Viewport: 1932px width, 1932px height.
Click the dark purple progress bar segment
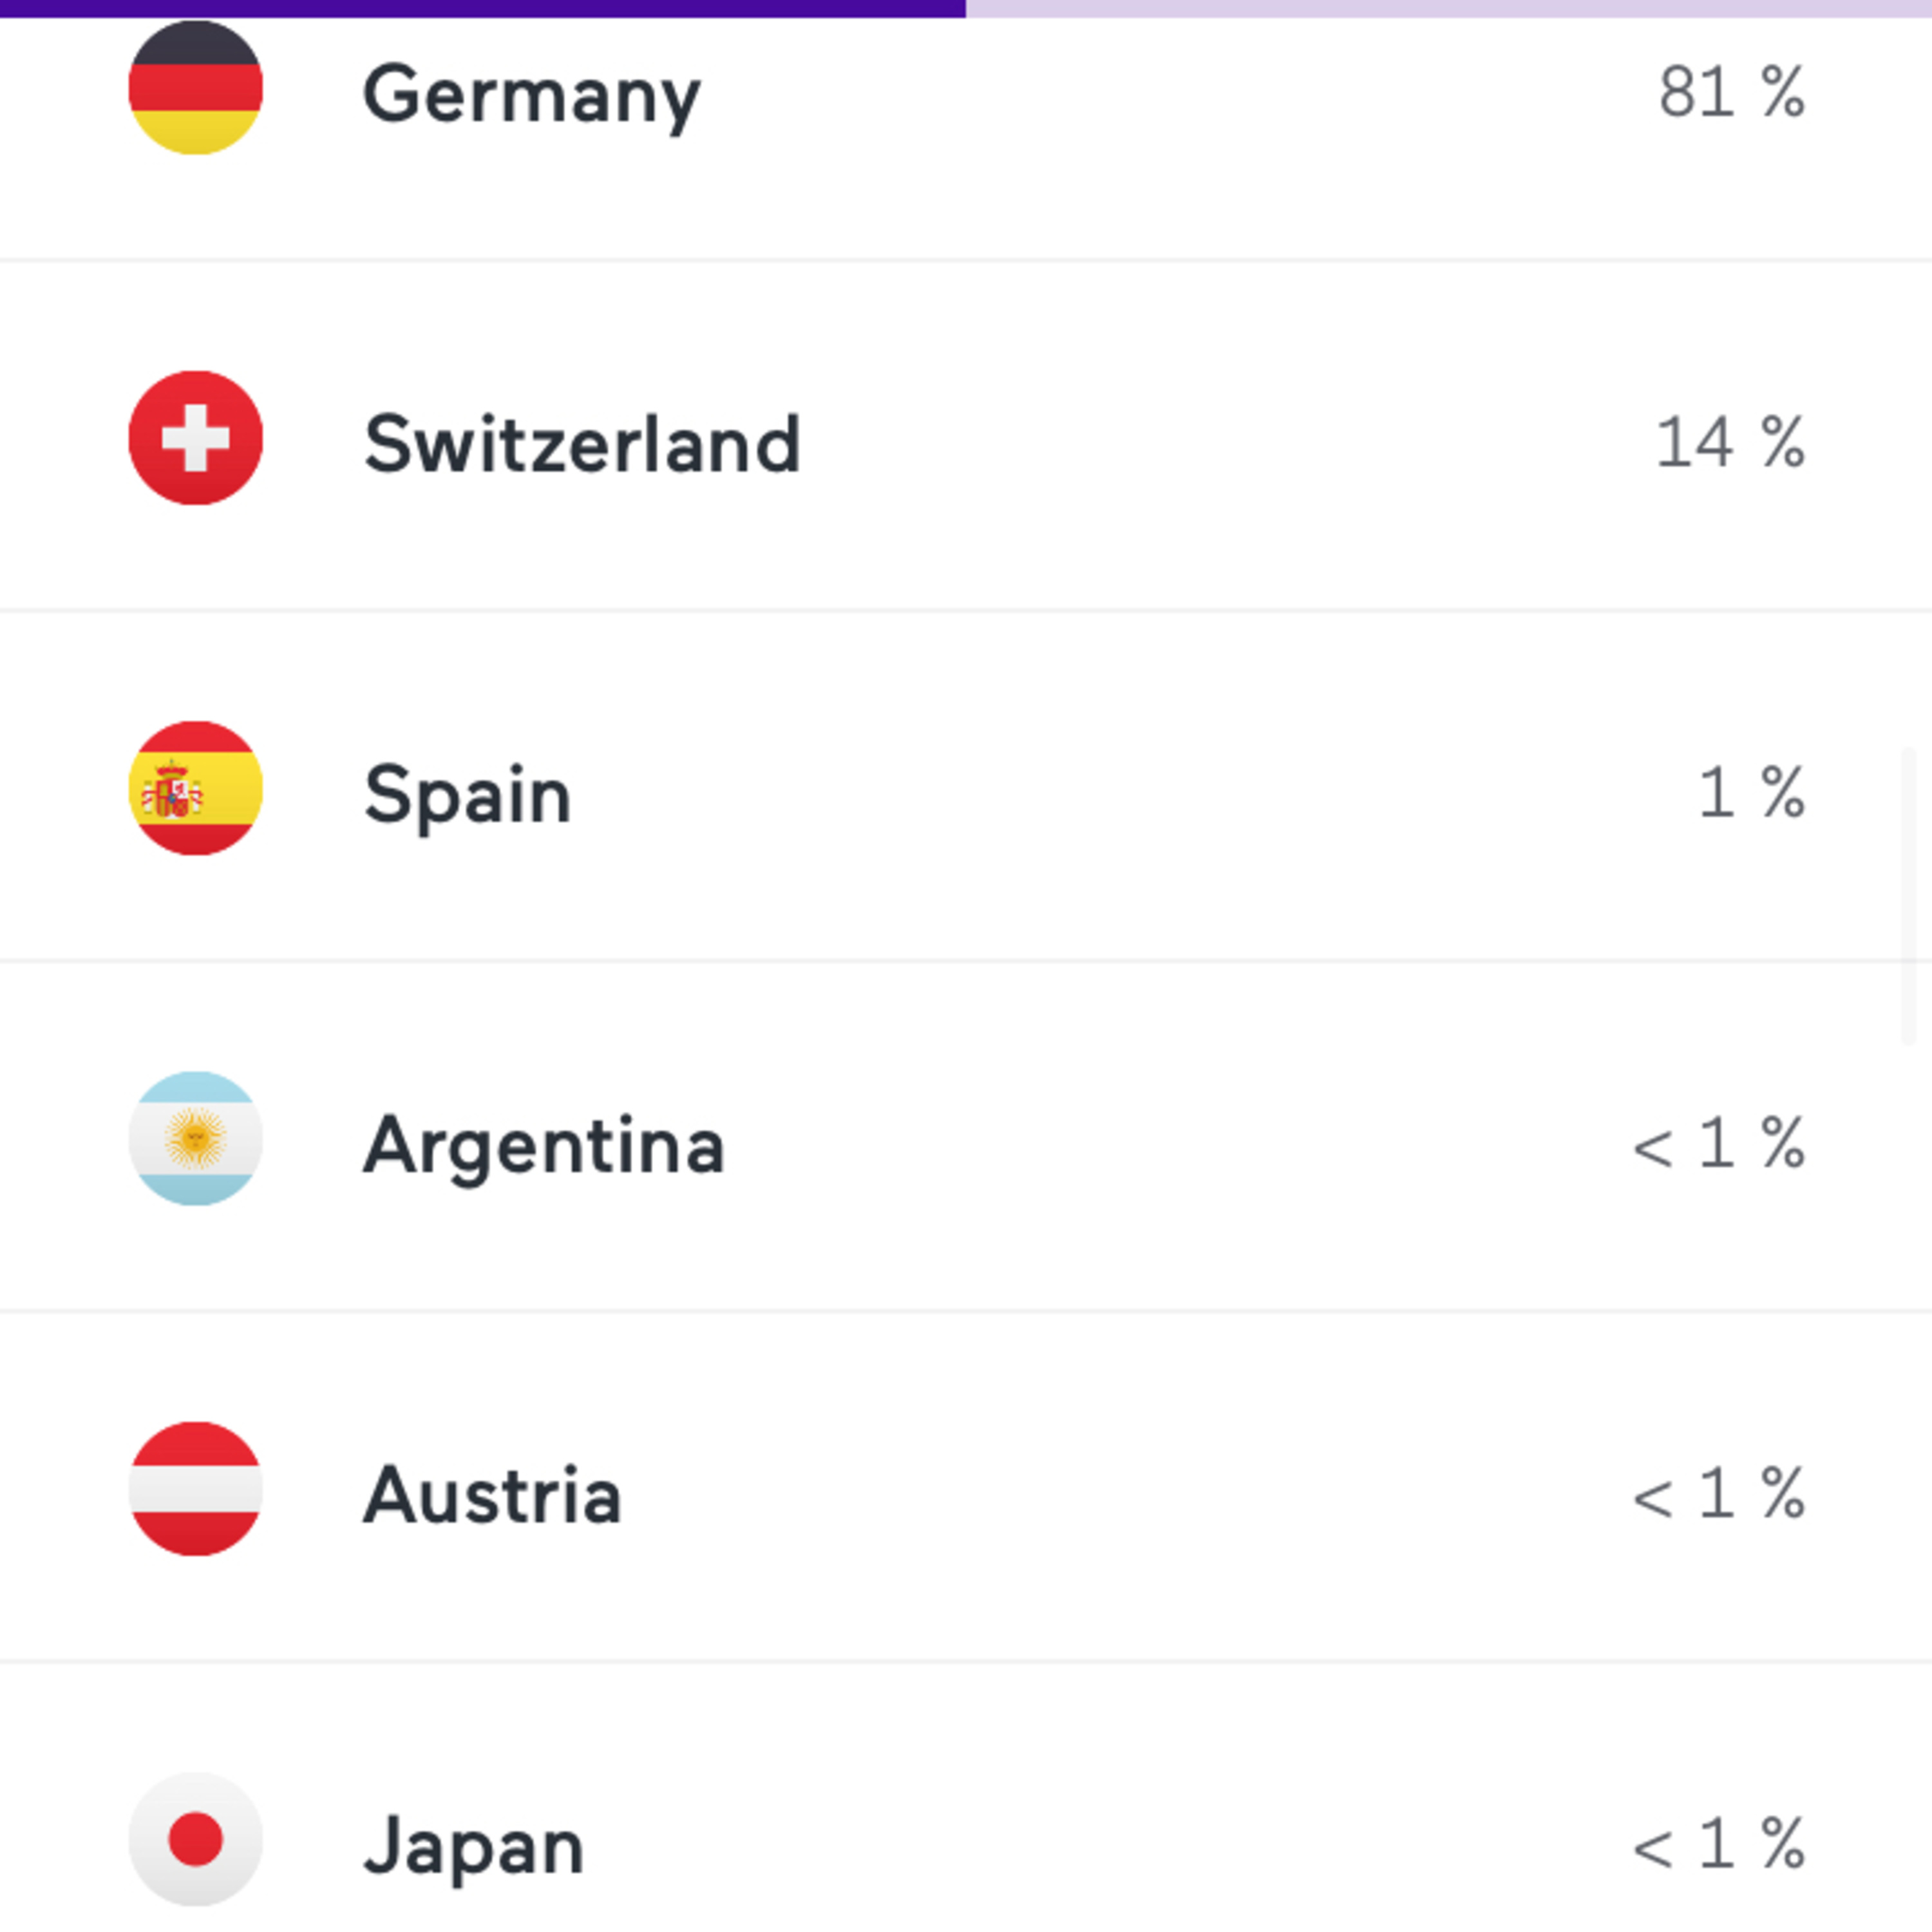[x=483, y=8]
